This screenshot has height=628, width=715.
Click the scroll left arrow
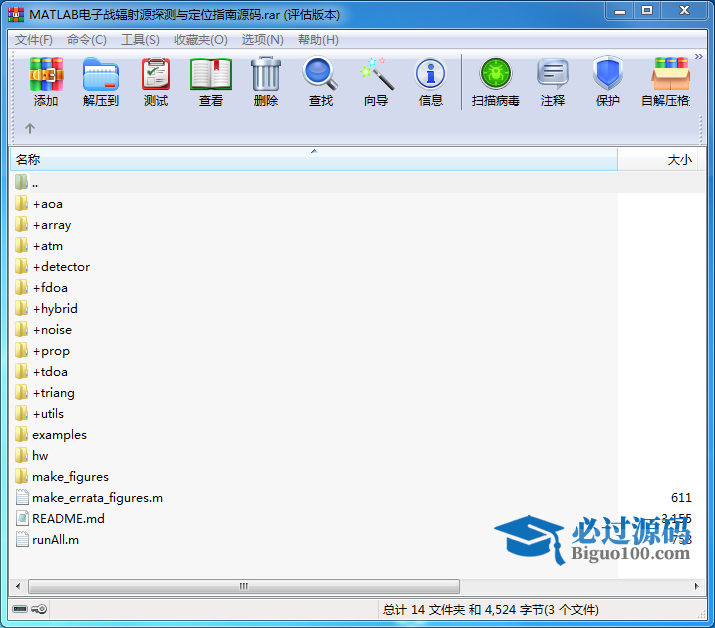pos(18,586)
